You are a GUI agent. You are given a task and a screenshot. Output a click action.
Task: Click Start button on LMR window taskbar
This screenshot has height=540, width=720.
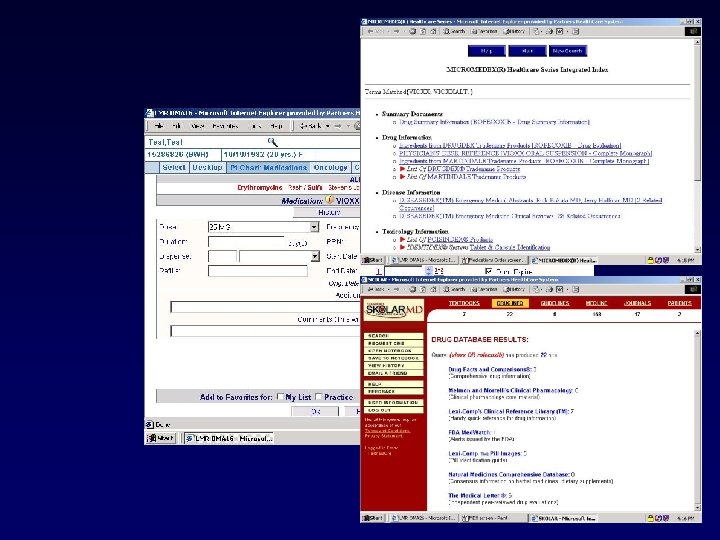[x=161, y=438]
